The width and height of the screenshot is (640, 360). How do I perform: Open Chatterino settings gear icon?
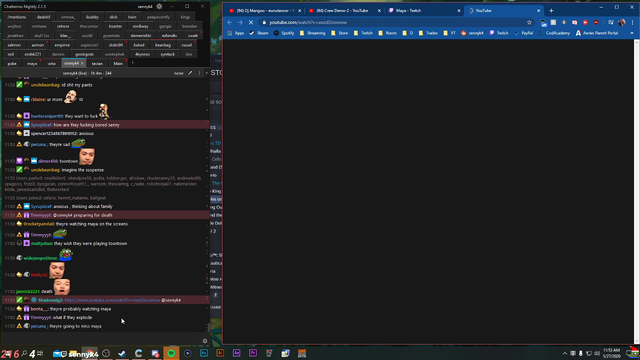[159, 7]
